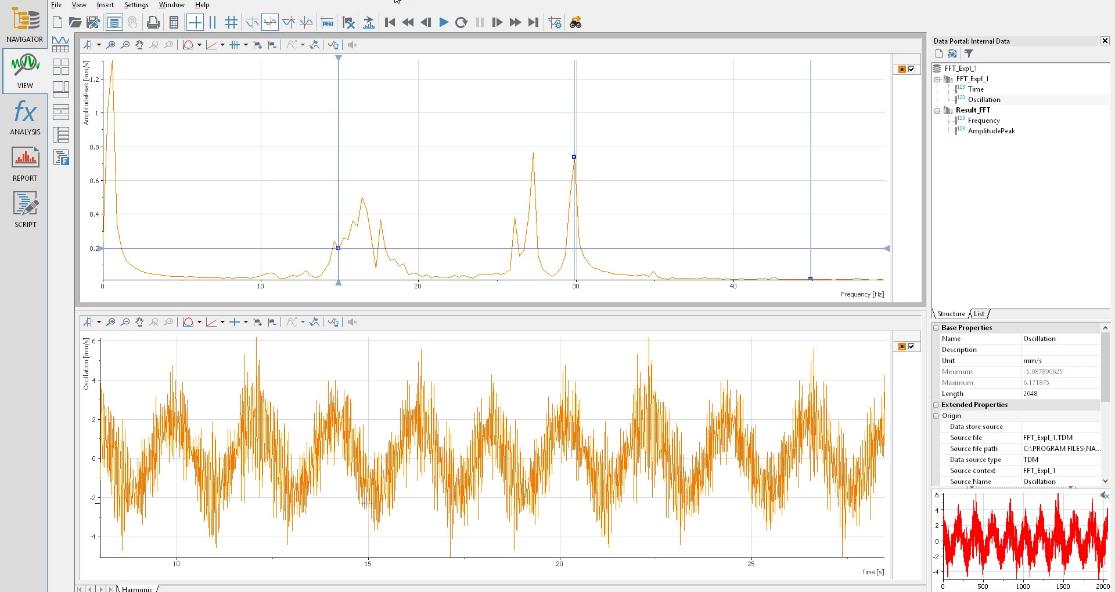Select the band cursor (two vertical lines) tool
1115x592 pixels.
[213, 23]
